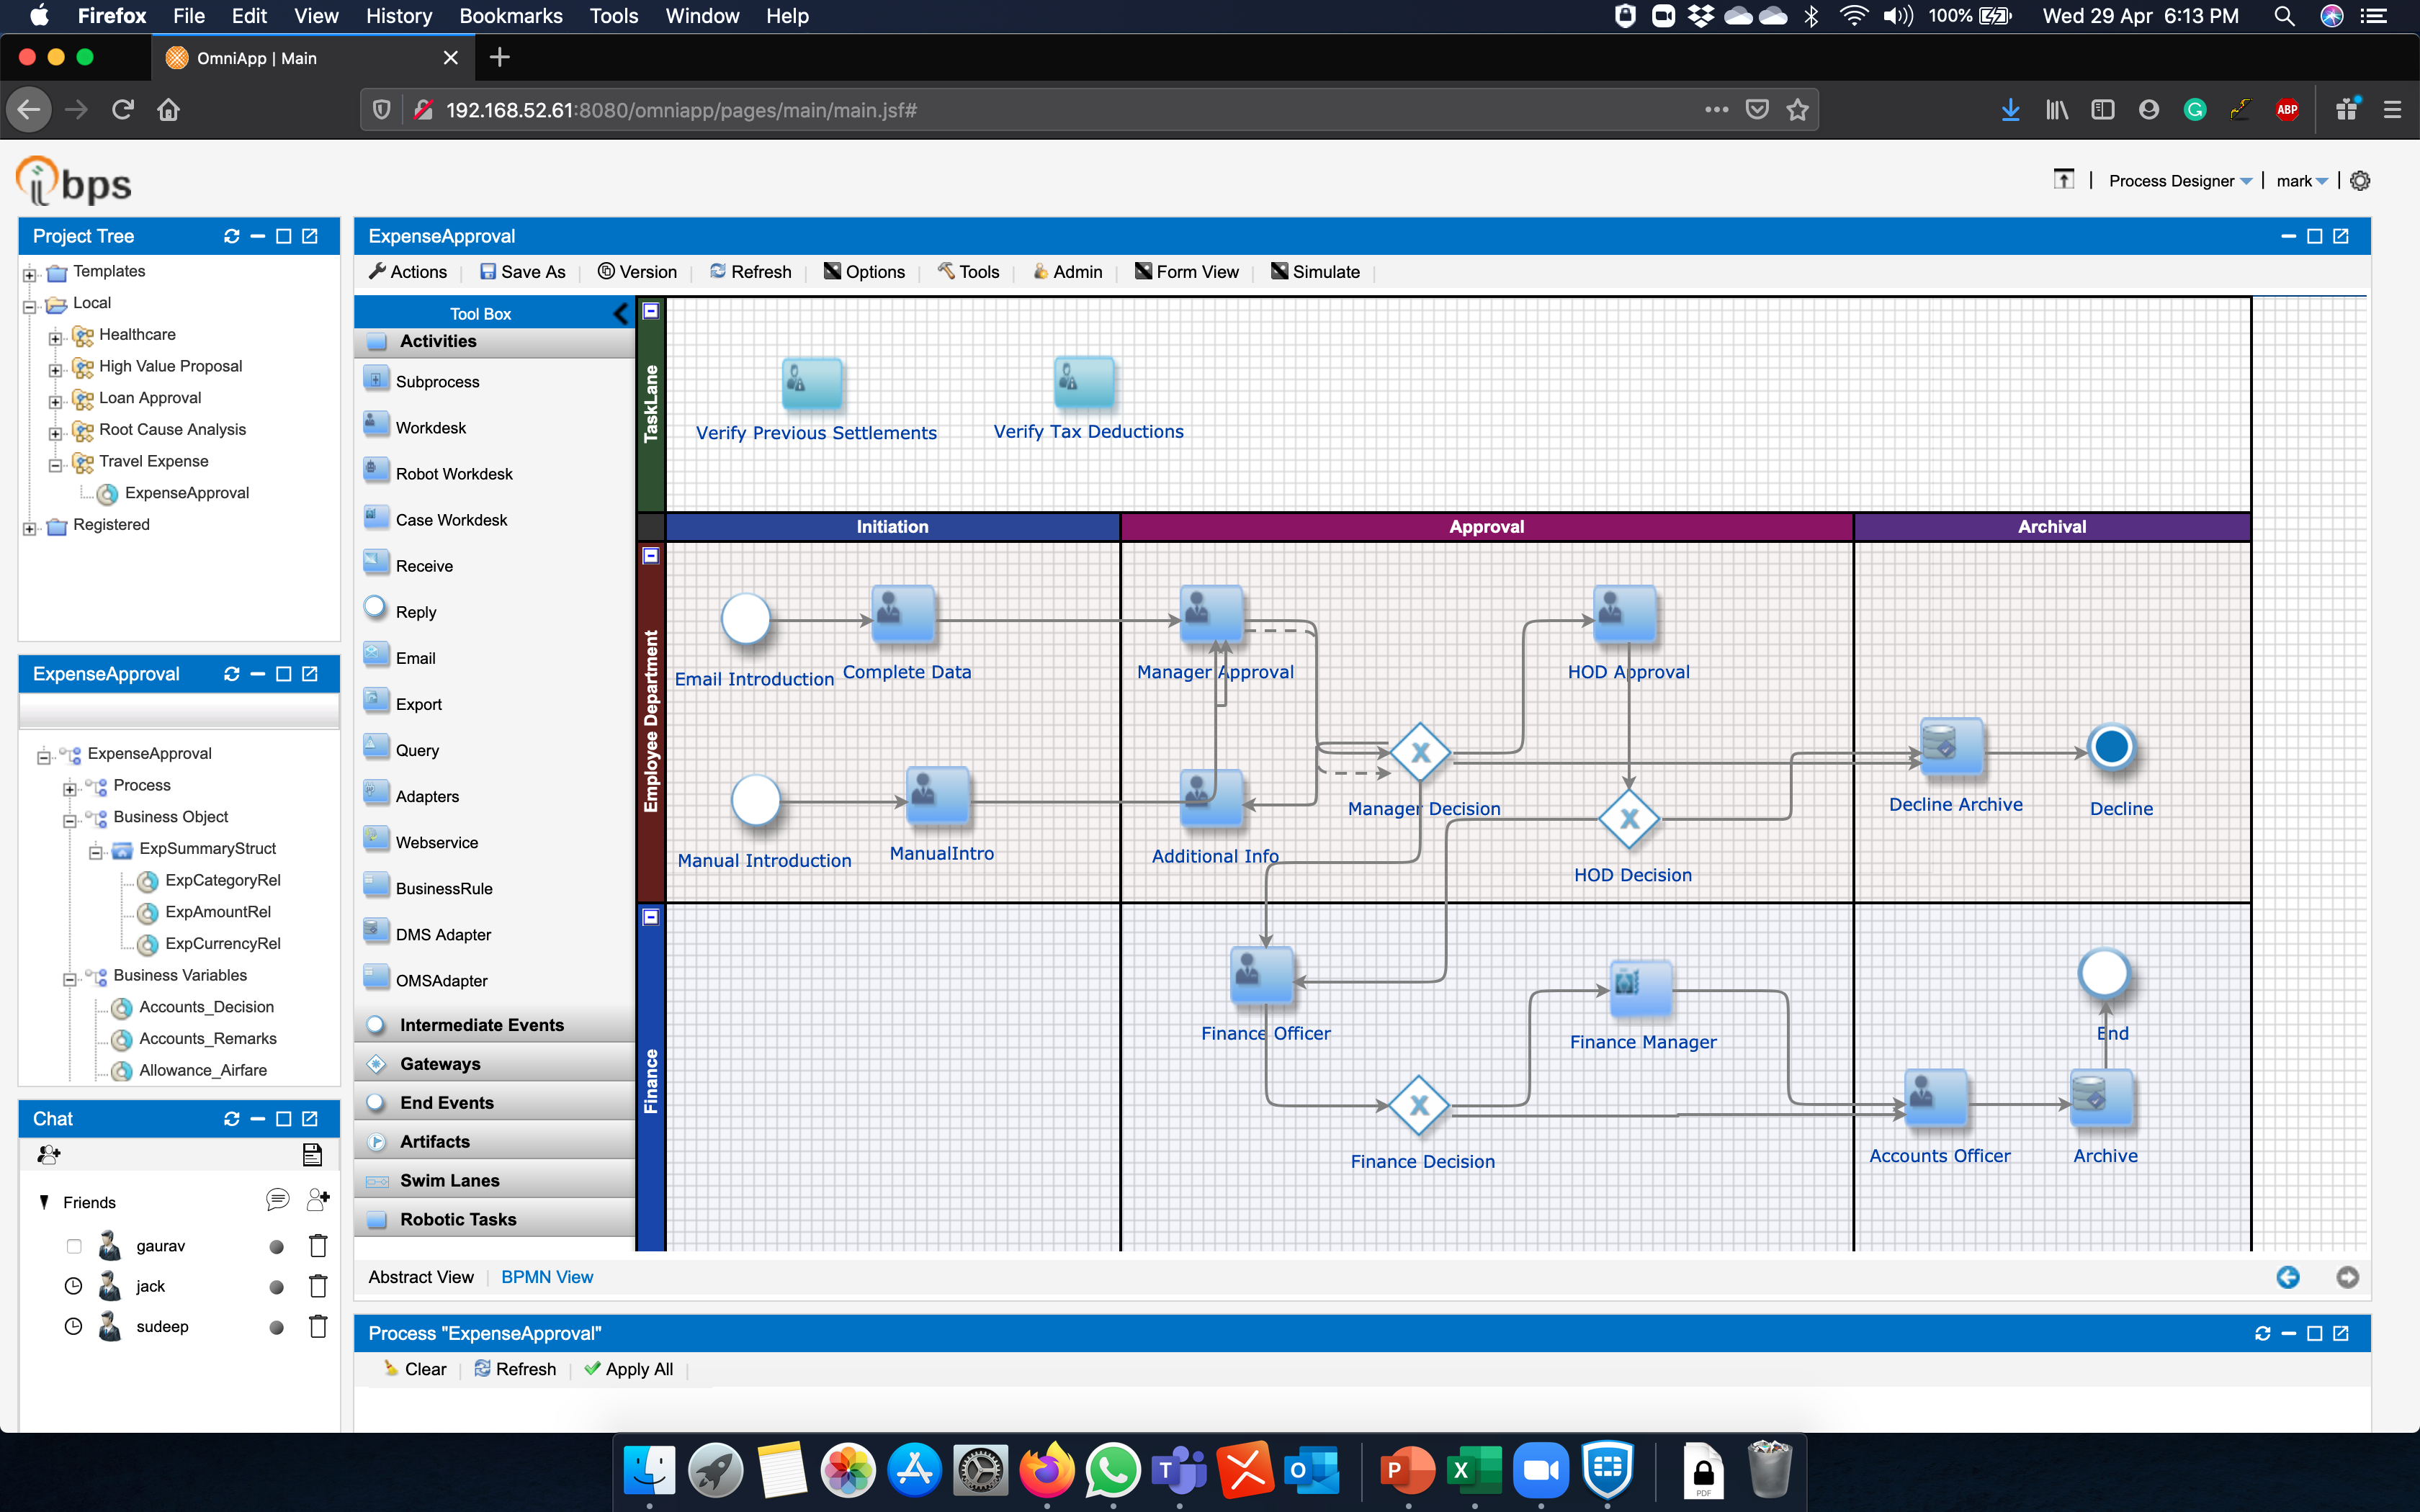Collapse the Finance swim lane toggle
This screenshot has height=1512, width=2420.
point(651,916)
